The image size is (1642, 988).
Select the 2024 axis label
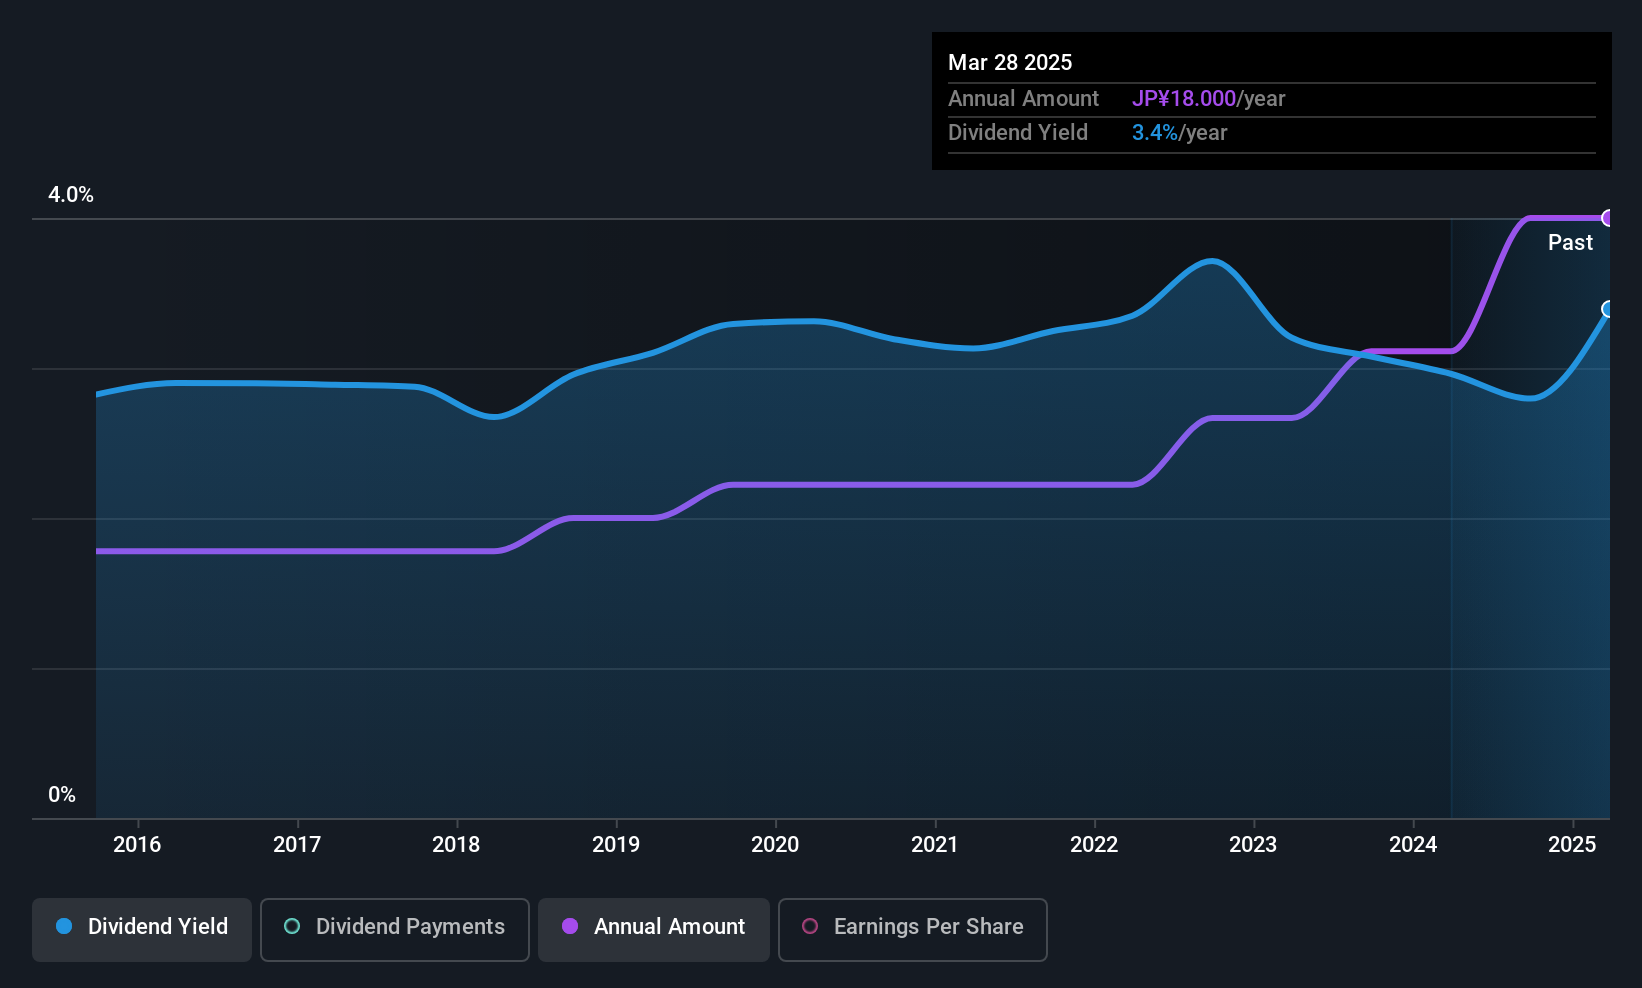[x=1413, y=844]
